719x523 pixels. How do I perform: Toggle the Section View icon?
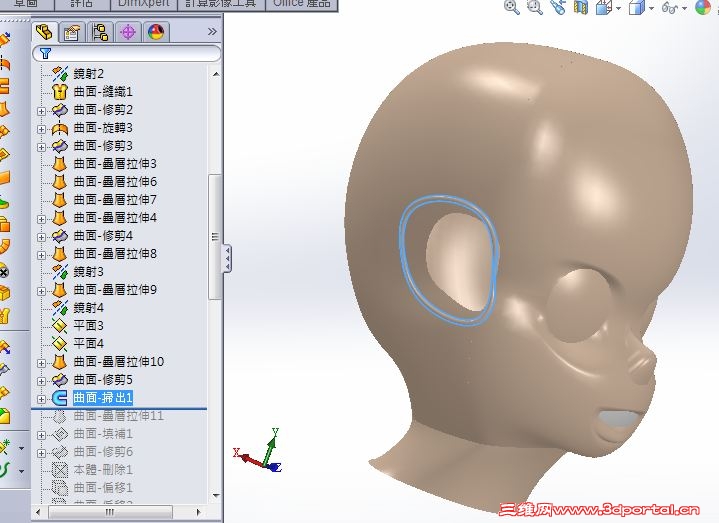581,7
